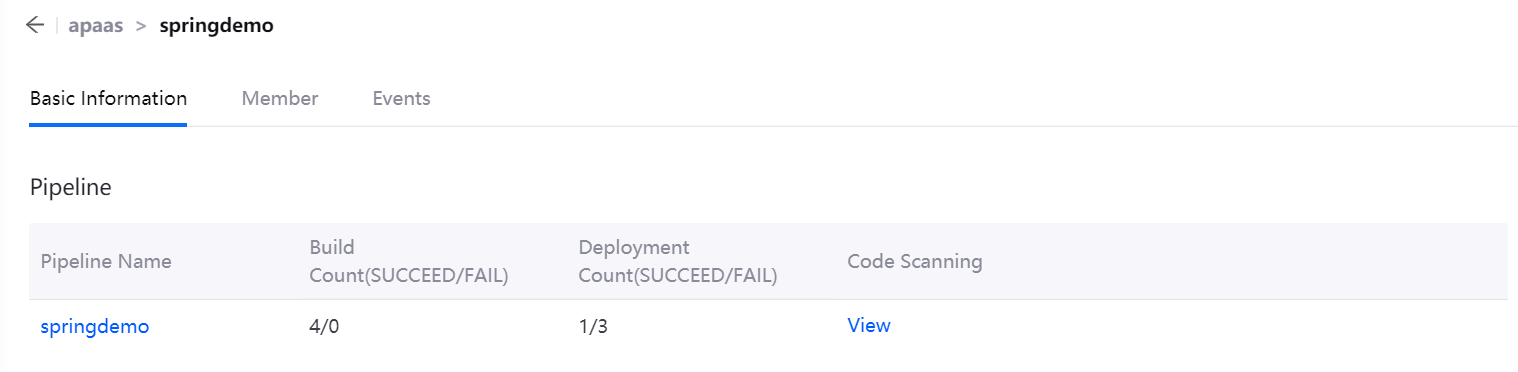Open the apaas breadcrumb link
Screen dimensions: 1518x372
coord(96,26)
